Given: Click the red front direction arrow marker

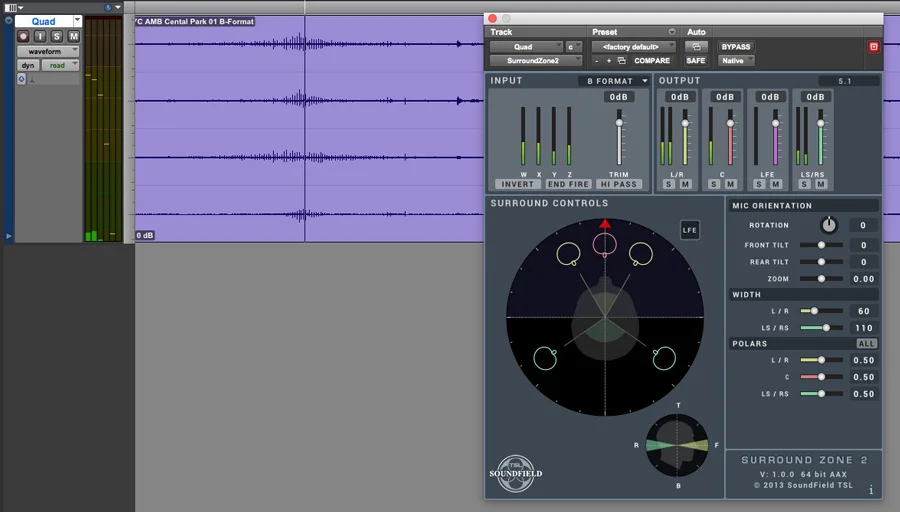Looking at the screenshot, I should [x=605, y=223].
